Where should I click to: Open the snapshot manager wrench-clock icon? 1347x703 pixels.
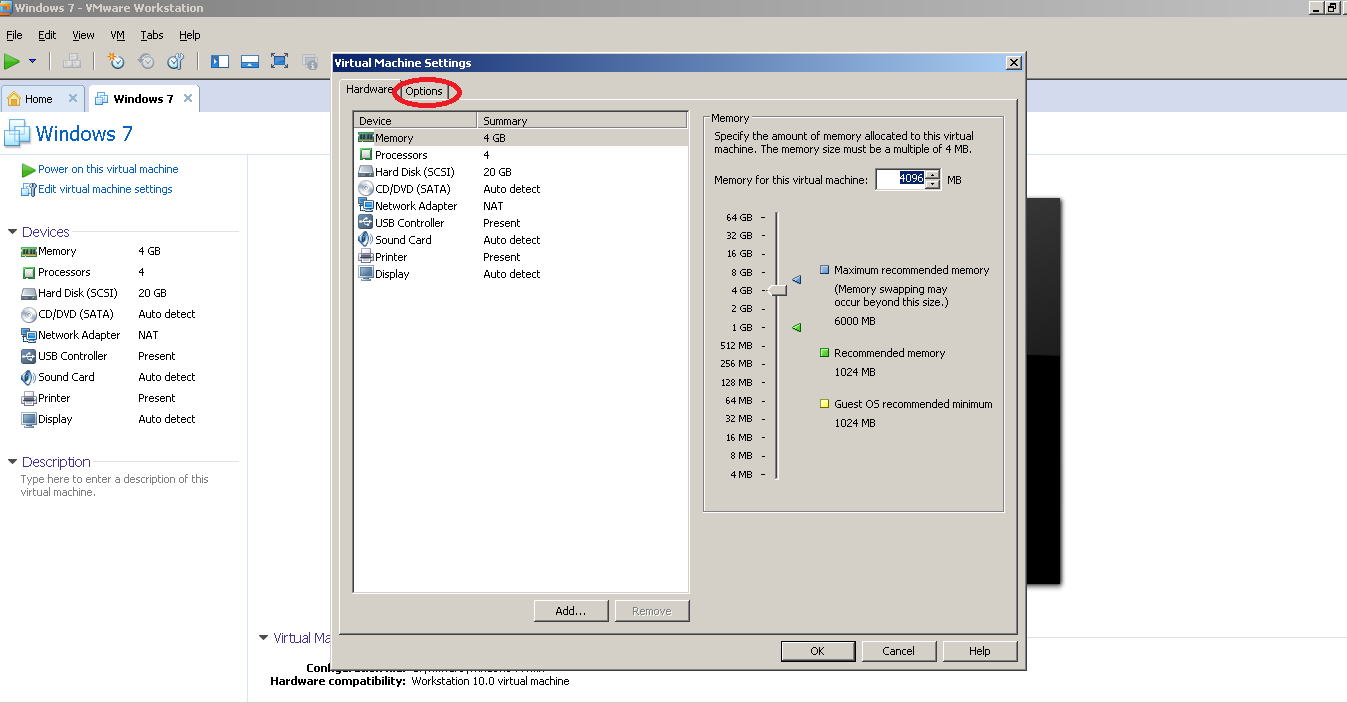176,61
